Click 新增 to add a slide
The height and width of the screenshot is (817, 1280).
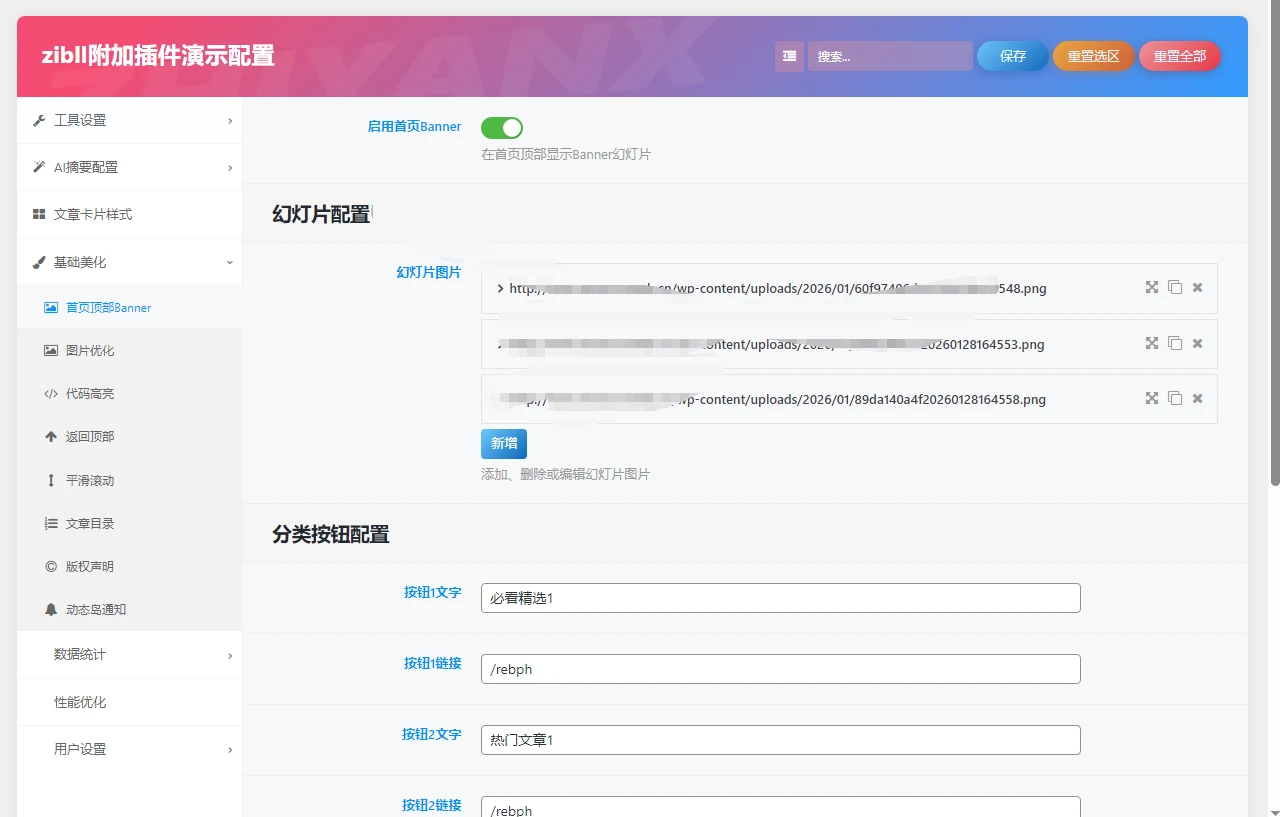[x=503, y=444]
